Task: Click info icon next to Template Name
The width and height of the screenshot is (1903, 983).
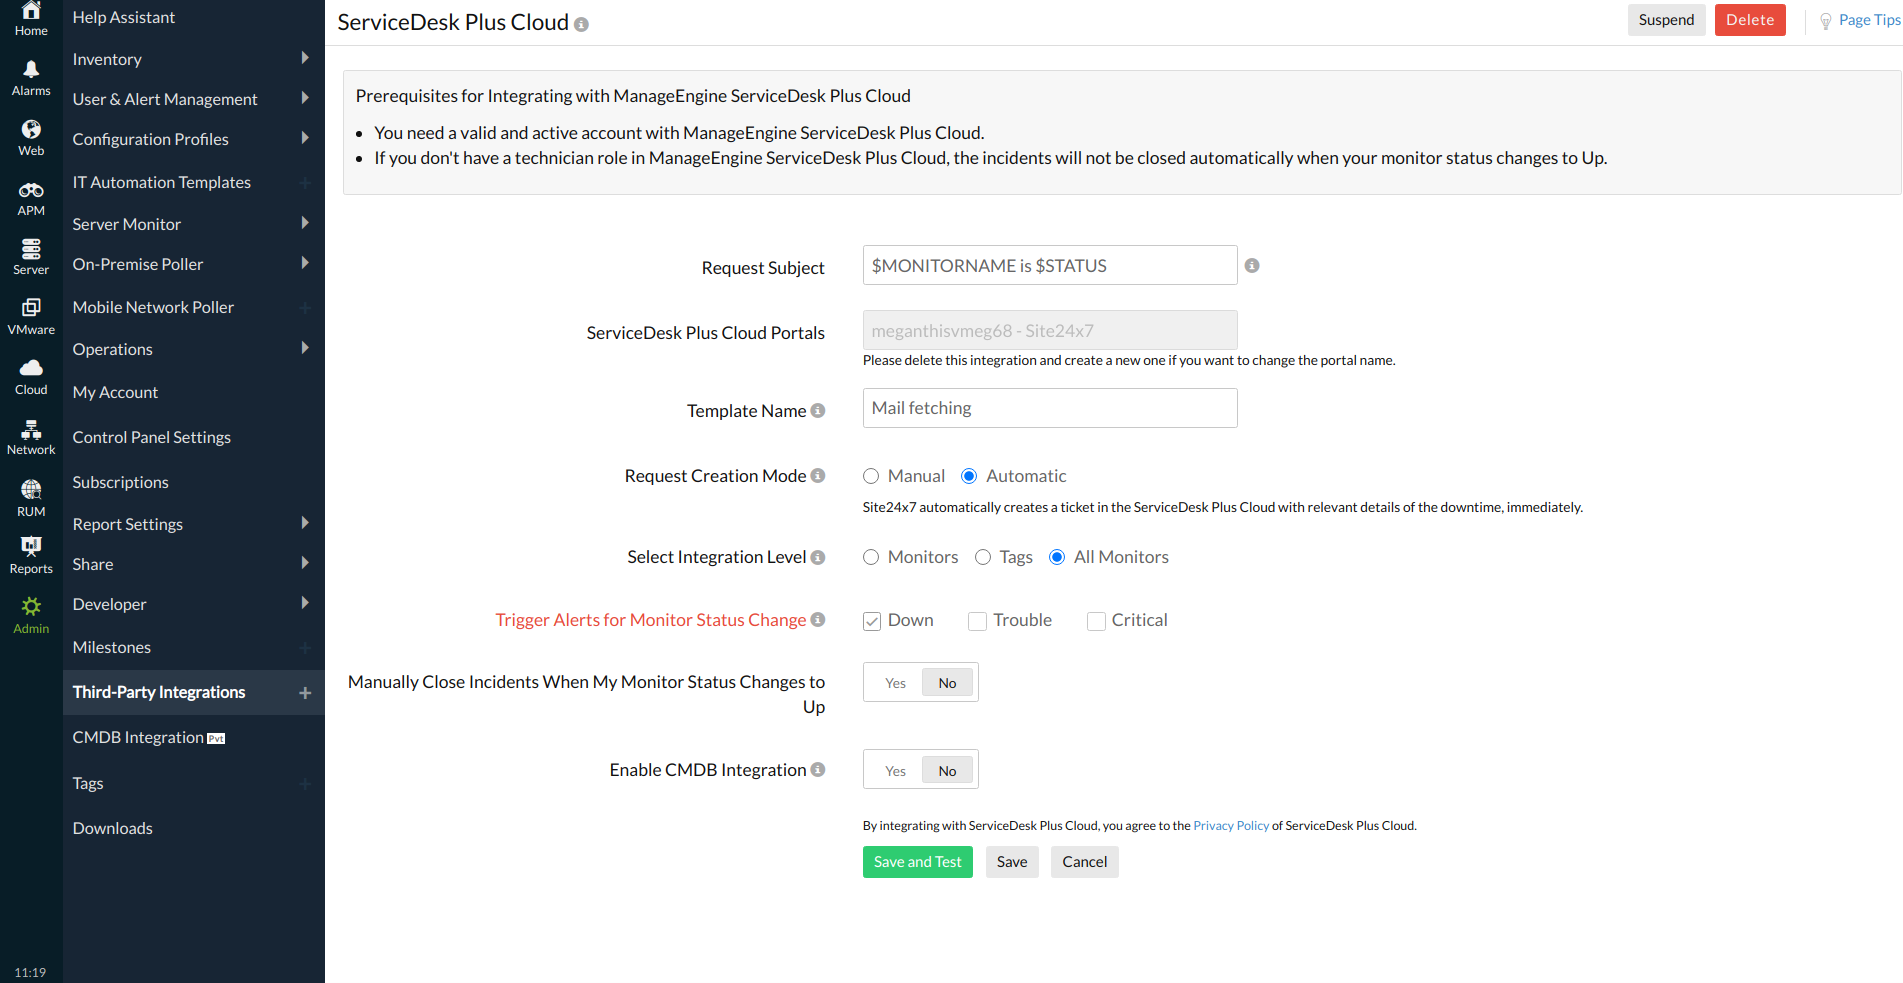Action: tap(818, 411)
